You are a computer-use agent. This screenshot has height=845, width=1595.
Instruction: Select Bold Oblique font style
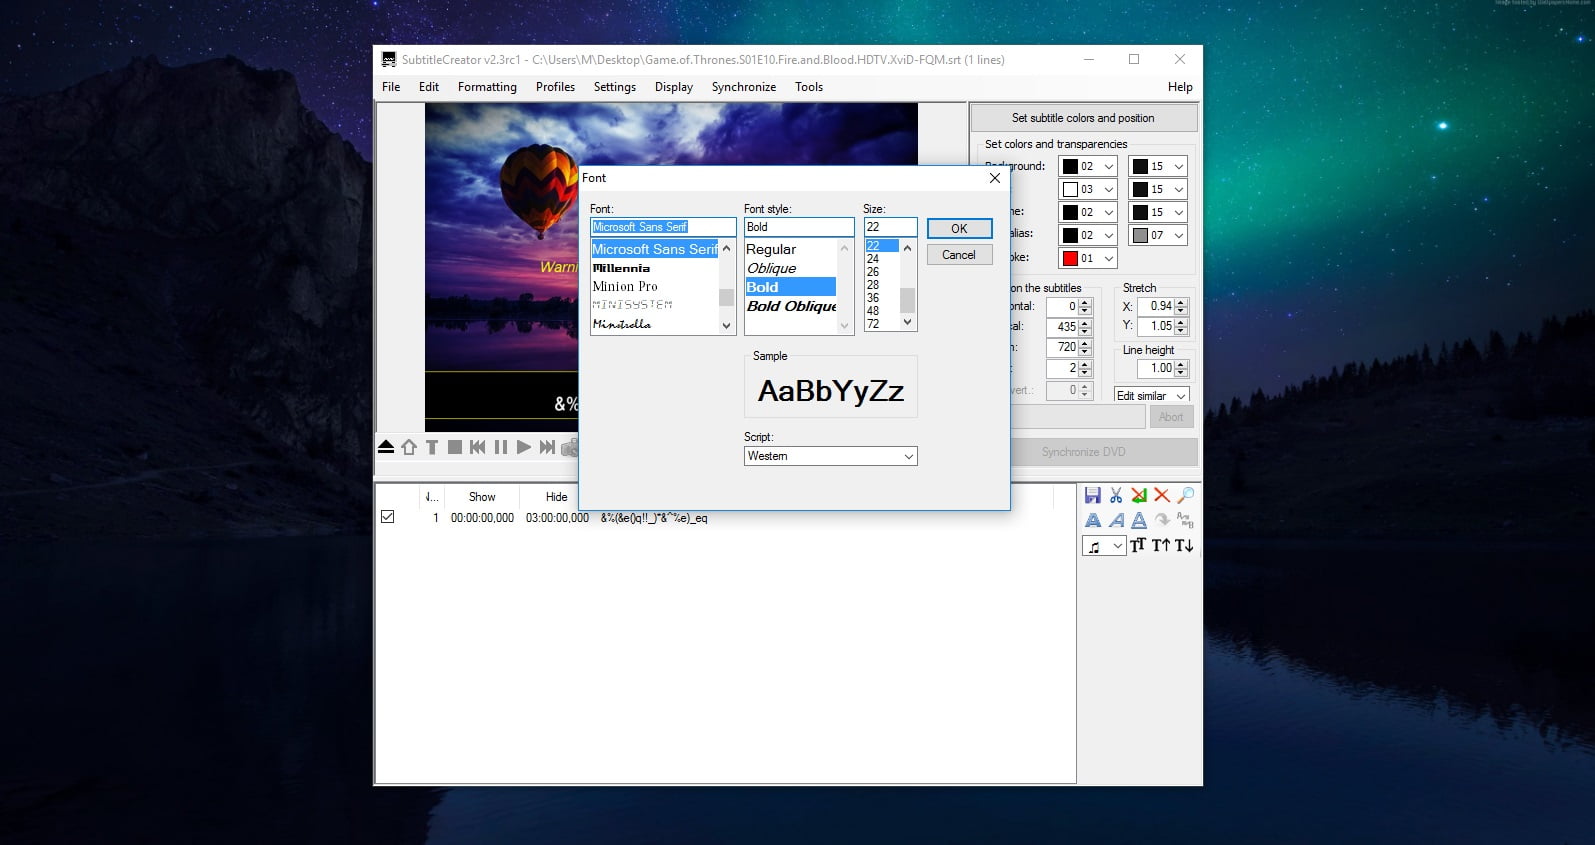[791, 306]
